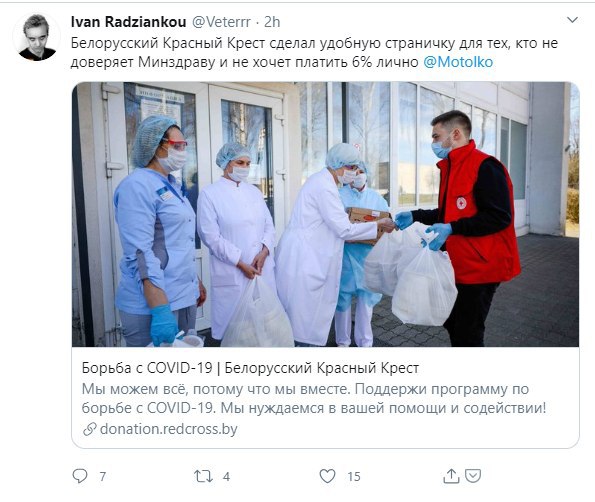This screenshot has height=502, width=595.
Task: Click the retweet arrows icon
Action: tap(203, 476)
